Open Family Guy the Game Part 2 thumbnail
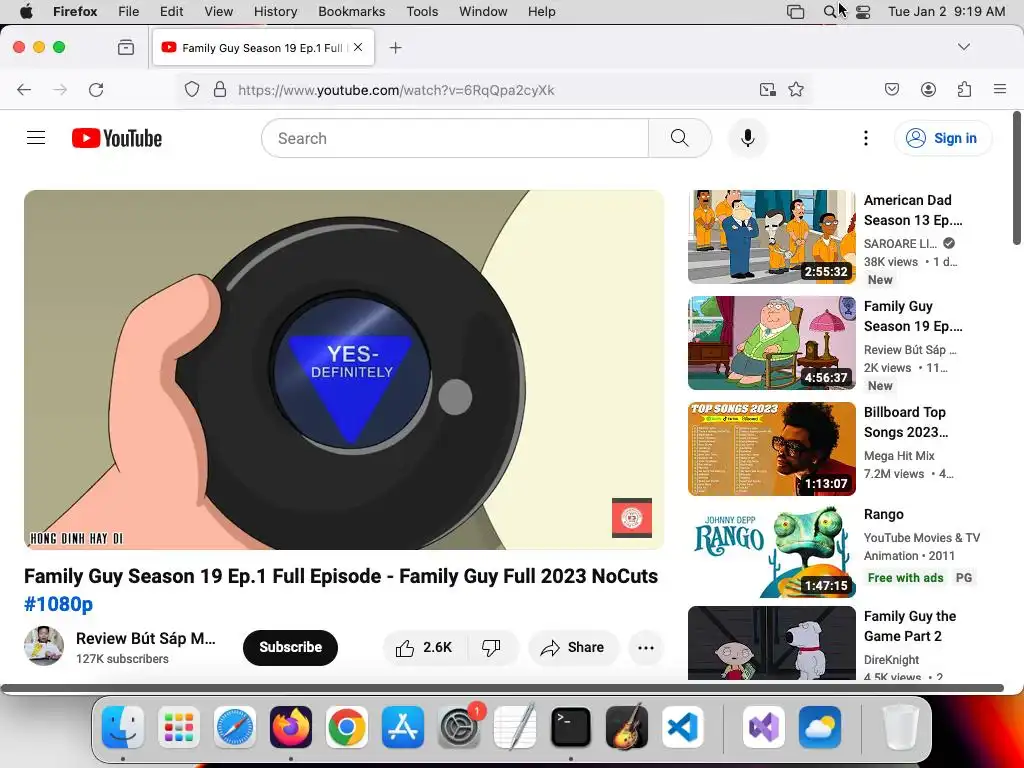This screenshot has height=768, width=1024. [x=772, y=643]
